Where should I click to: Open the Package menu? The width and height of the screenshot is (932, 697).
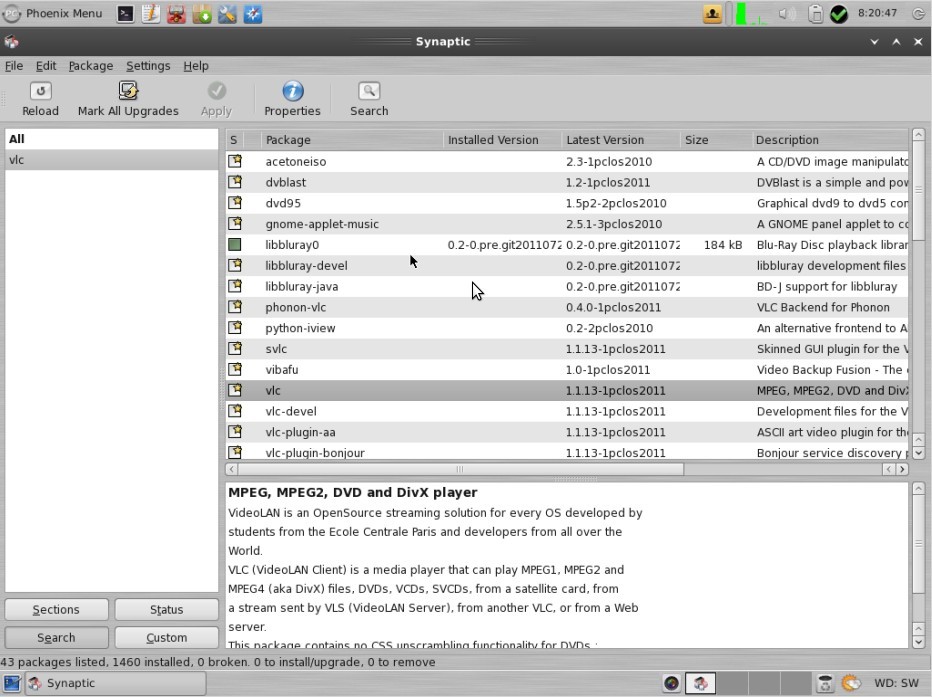pyautogui.click(x=90, y=66)
